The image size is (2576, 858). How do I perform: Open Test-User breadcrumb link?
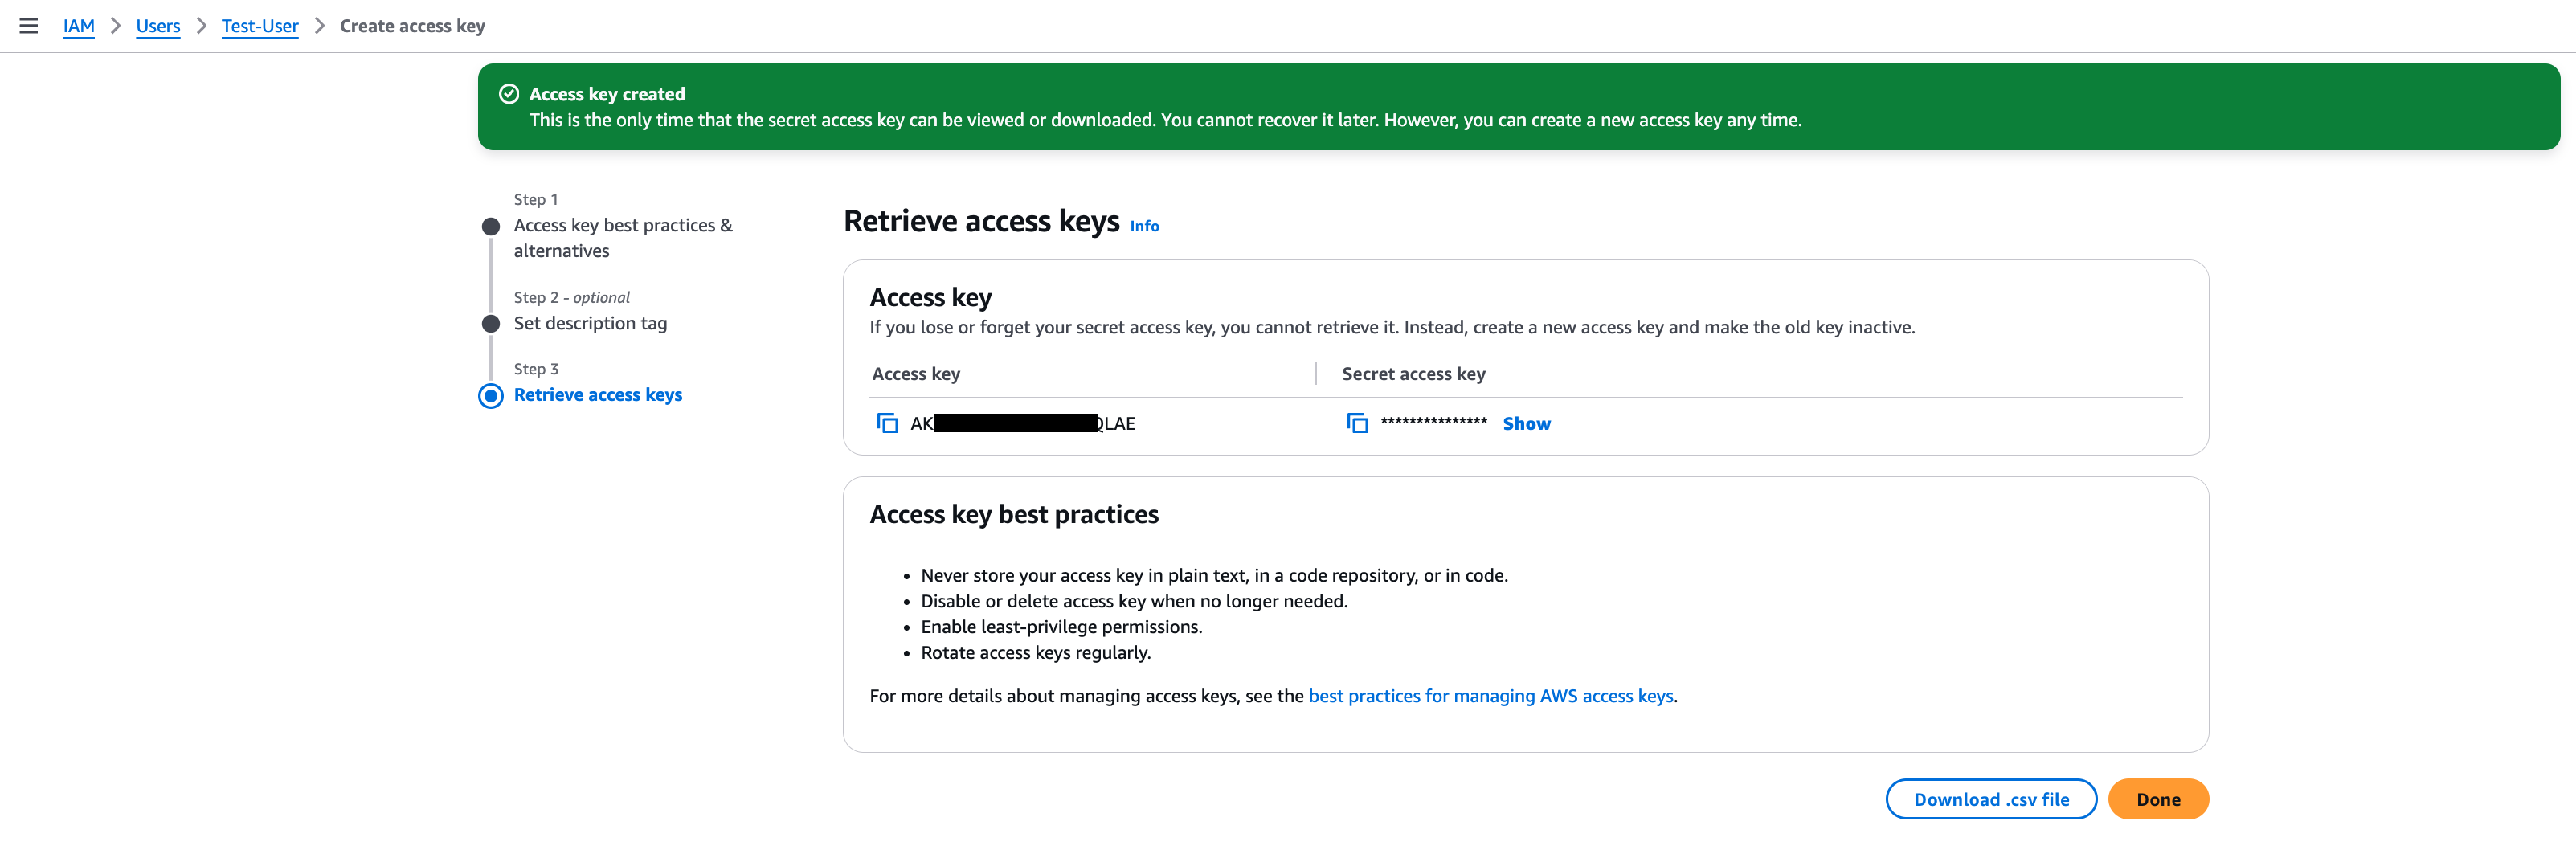coord(259,26)
